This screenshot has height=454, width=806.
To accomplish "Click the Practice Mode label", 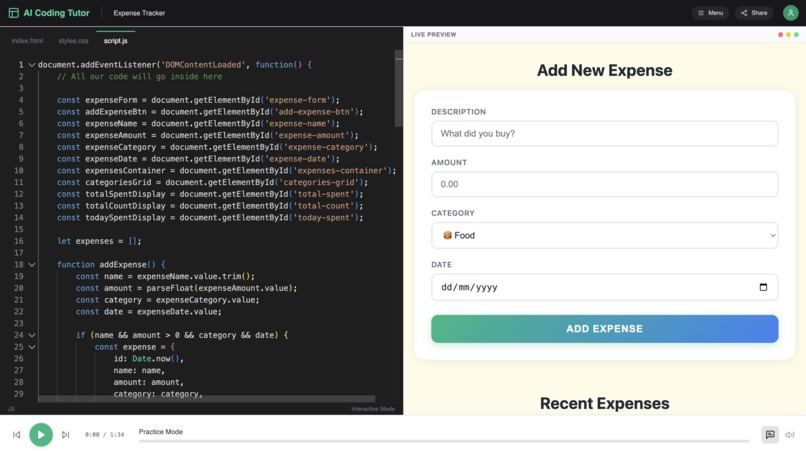I will (x=160, y=432).
